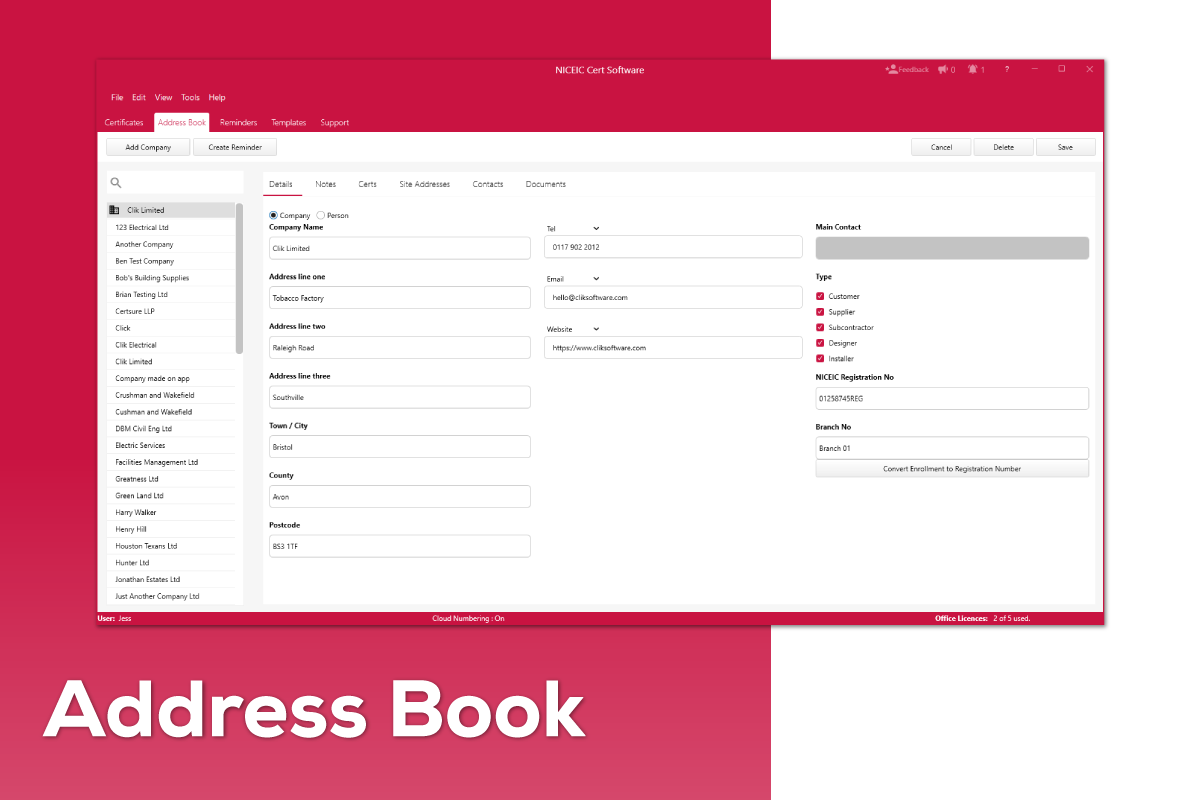Uncheck the Supplier type checkbox
This screenshot has height=800, width=1200.
[820, 312]
